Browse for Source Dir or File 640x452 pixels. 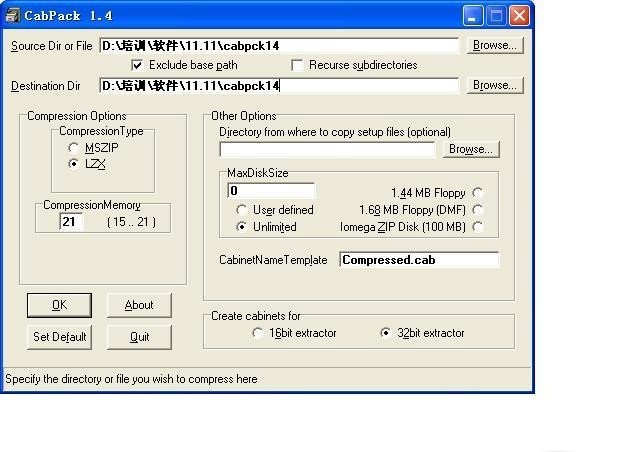[x=495, y=45]
